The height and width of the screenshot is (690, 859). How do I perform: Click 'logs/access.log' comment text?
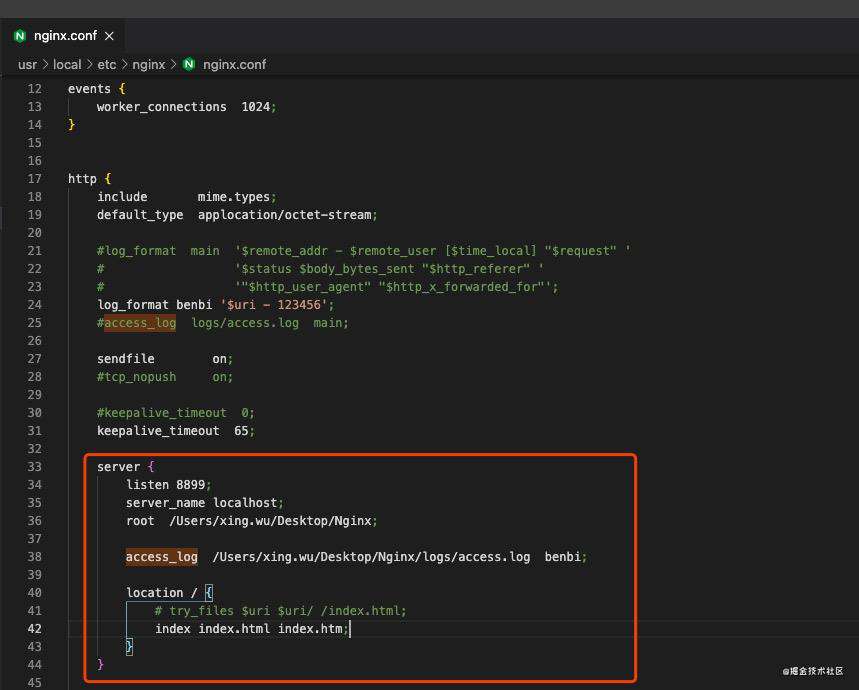point(245,323)
